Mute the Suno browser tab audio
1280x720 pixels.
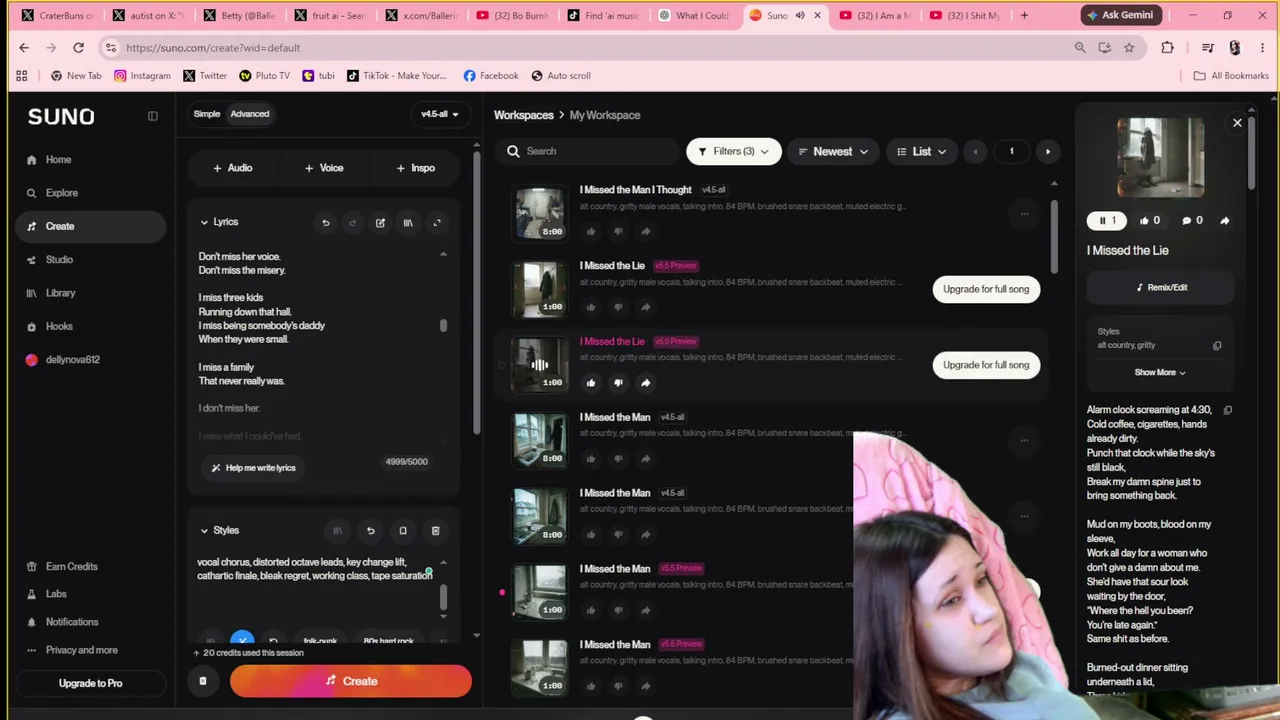click(800, 16)
